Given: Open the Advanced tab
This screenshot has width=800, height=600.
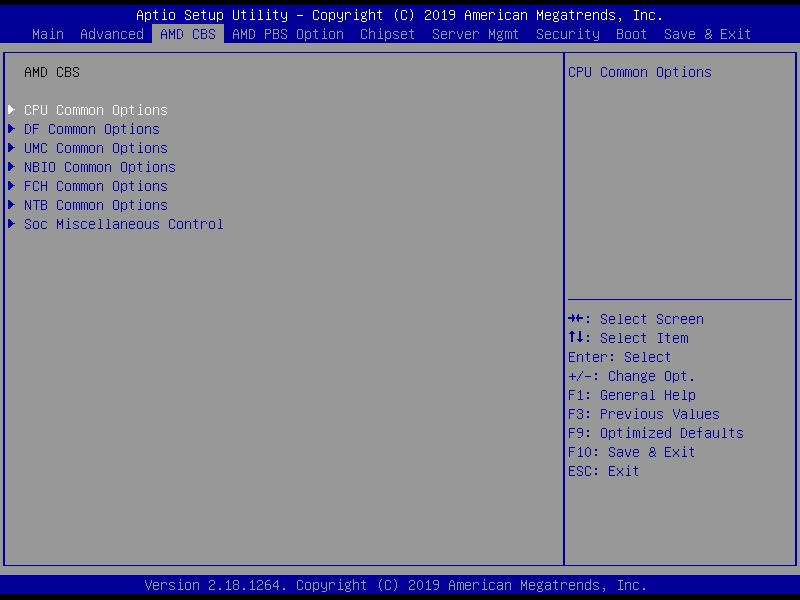Looking at the screenshot, I should pyautogui.click(x=112, y=34).
